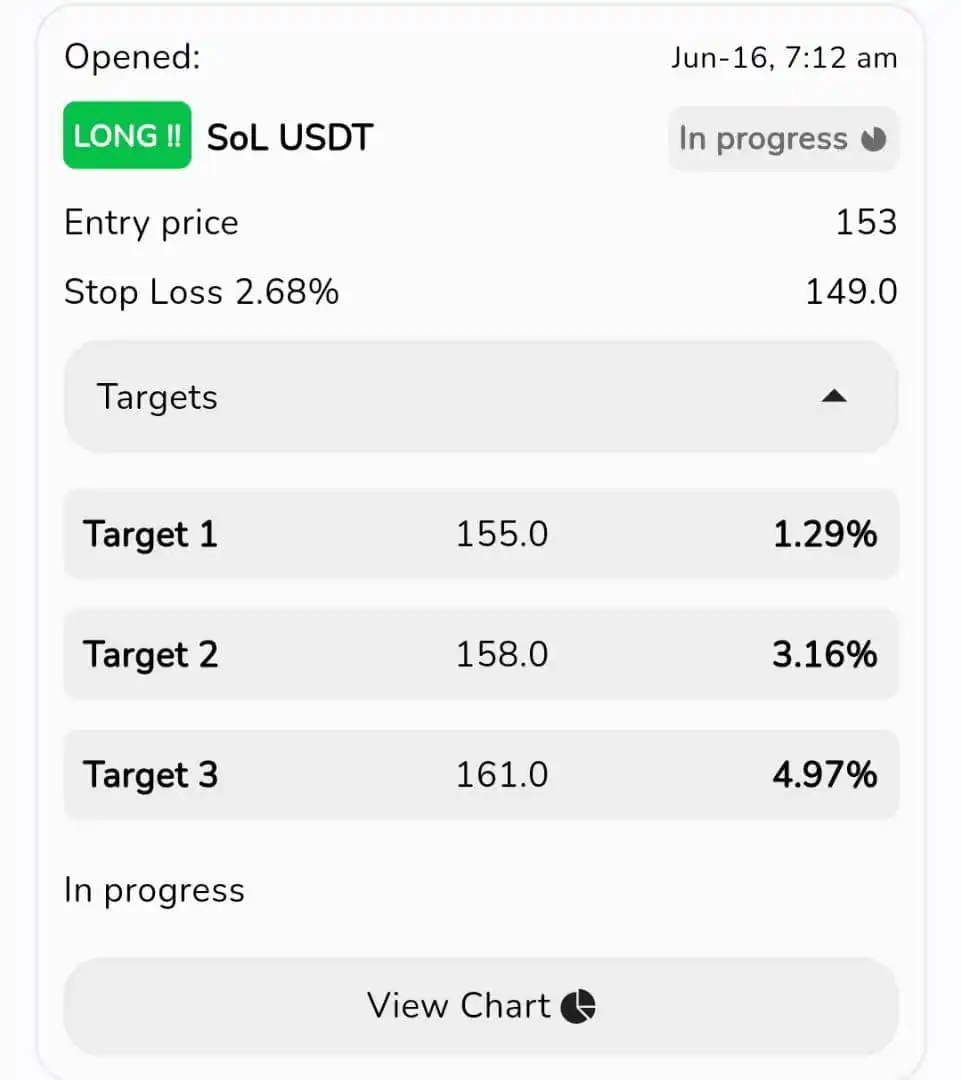Viewport: 962px width, 1080px height.
Task: Collapse the Targets section using the arrow
Action: pyautogui.click(x=834, y=396)
